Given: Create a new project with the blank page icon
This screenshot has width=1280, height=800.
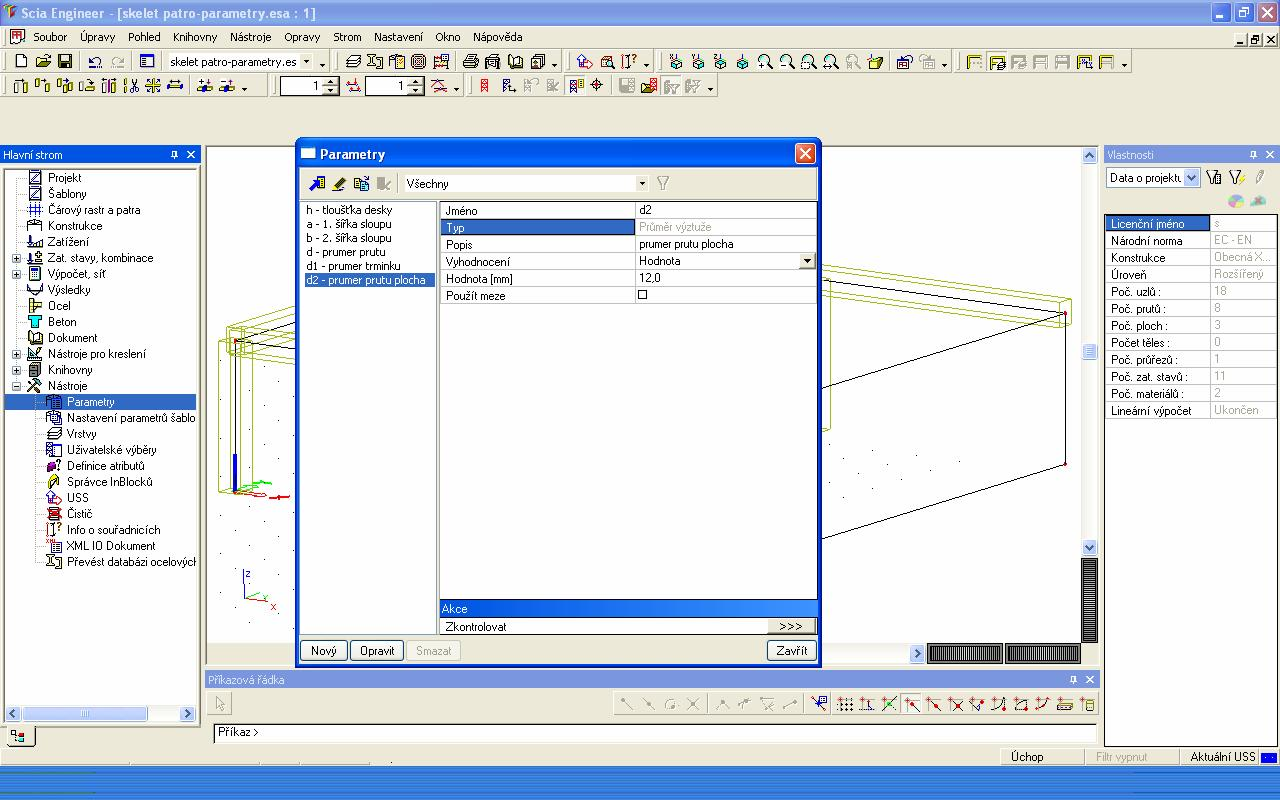Looking at the screenshot, I should pos(21,62).
